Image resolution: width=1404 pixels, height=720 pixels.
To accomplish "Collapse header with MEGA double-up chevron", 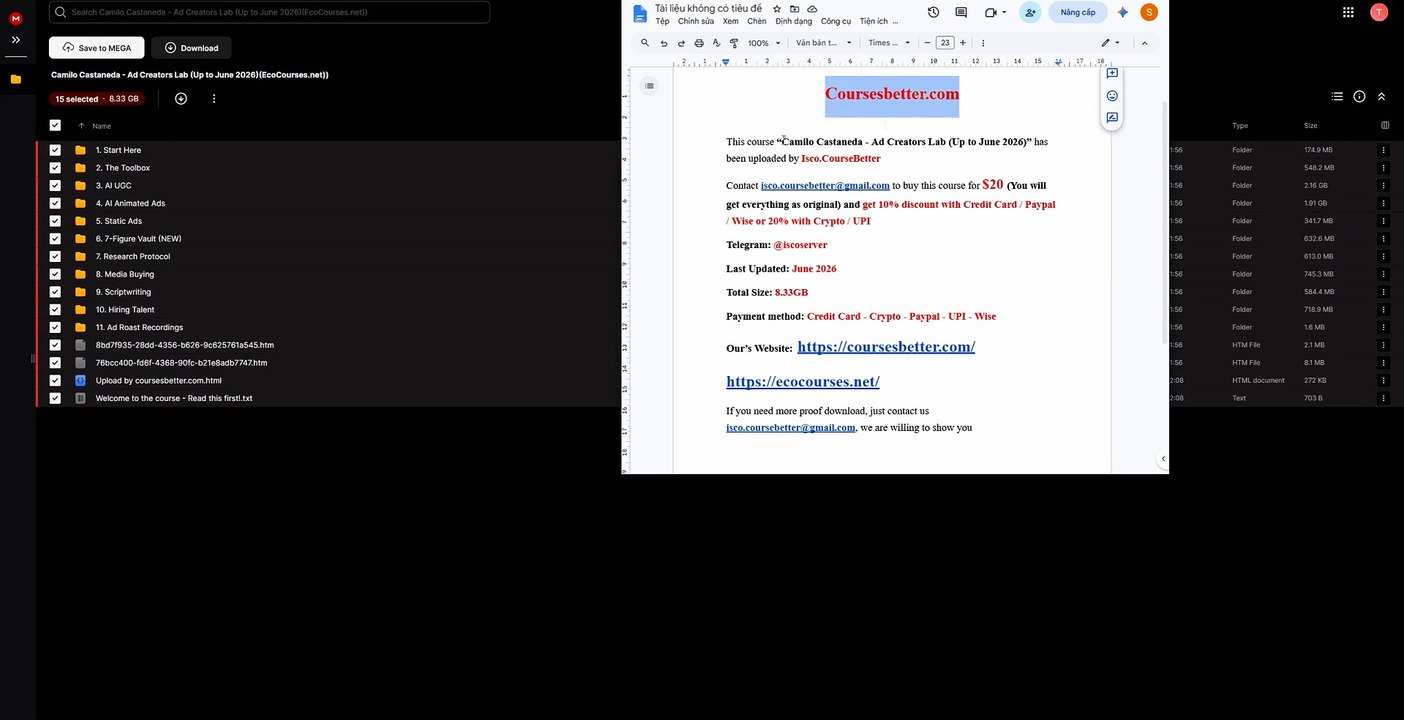I will click(1381, 97).
